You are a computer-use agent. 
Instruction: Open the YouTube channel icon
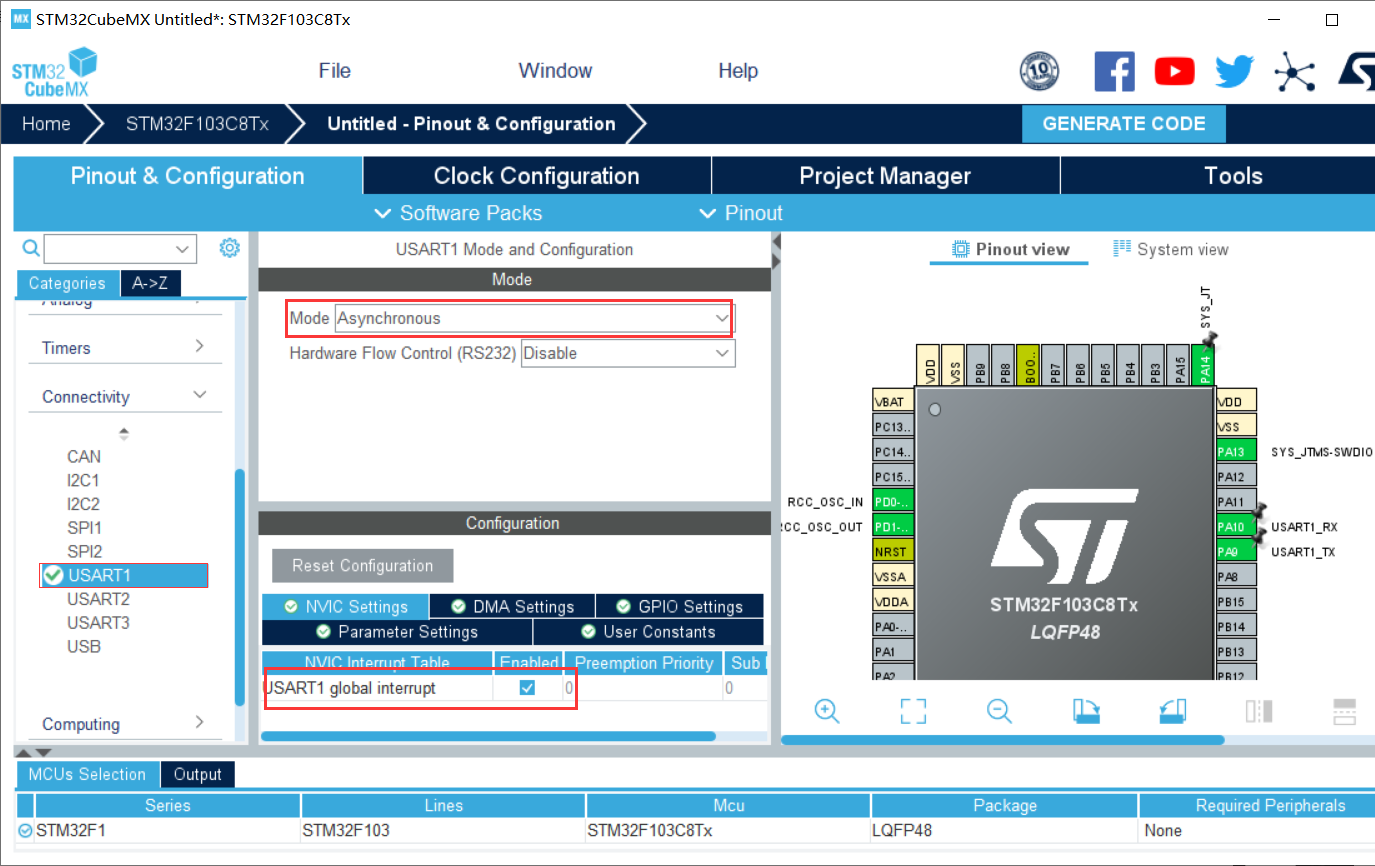click(1174, 71)
